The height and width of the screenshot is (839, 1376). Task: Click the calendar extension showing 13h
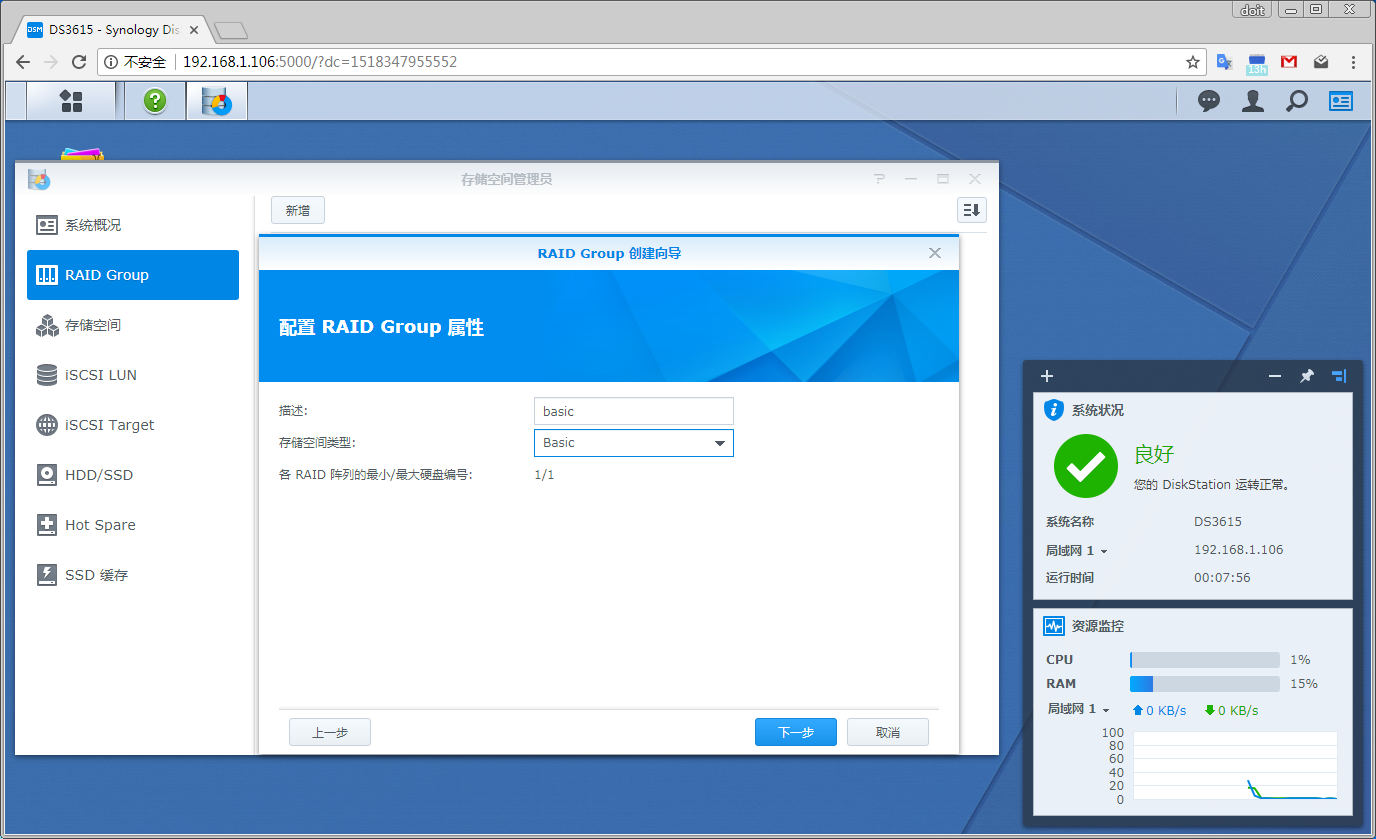point(1257,64)
